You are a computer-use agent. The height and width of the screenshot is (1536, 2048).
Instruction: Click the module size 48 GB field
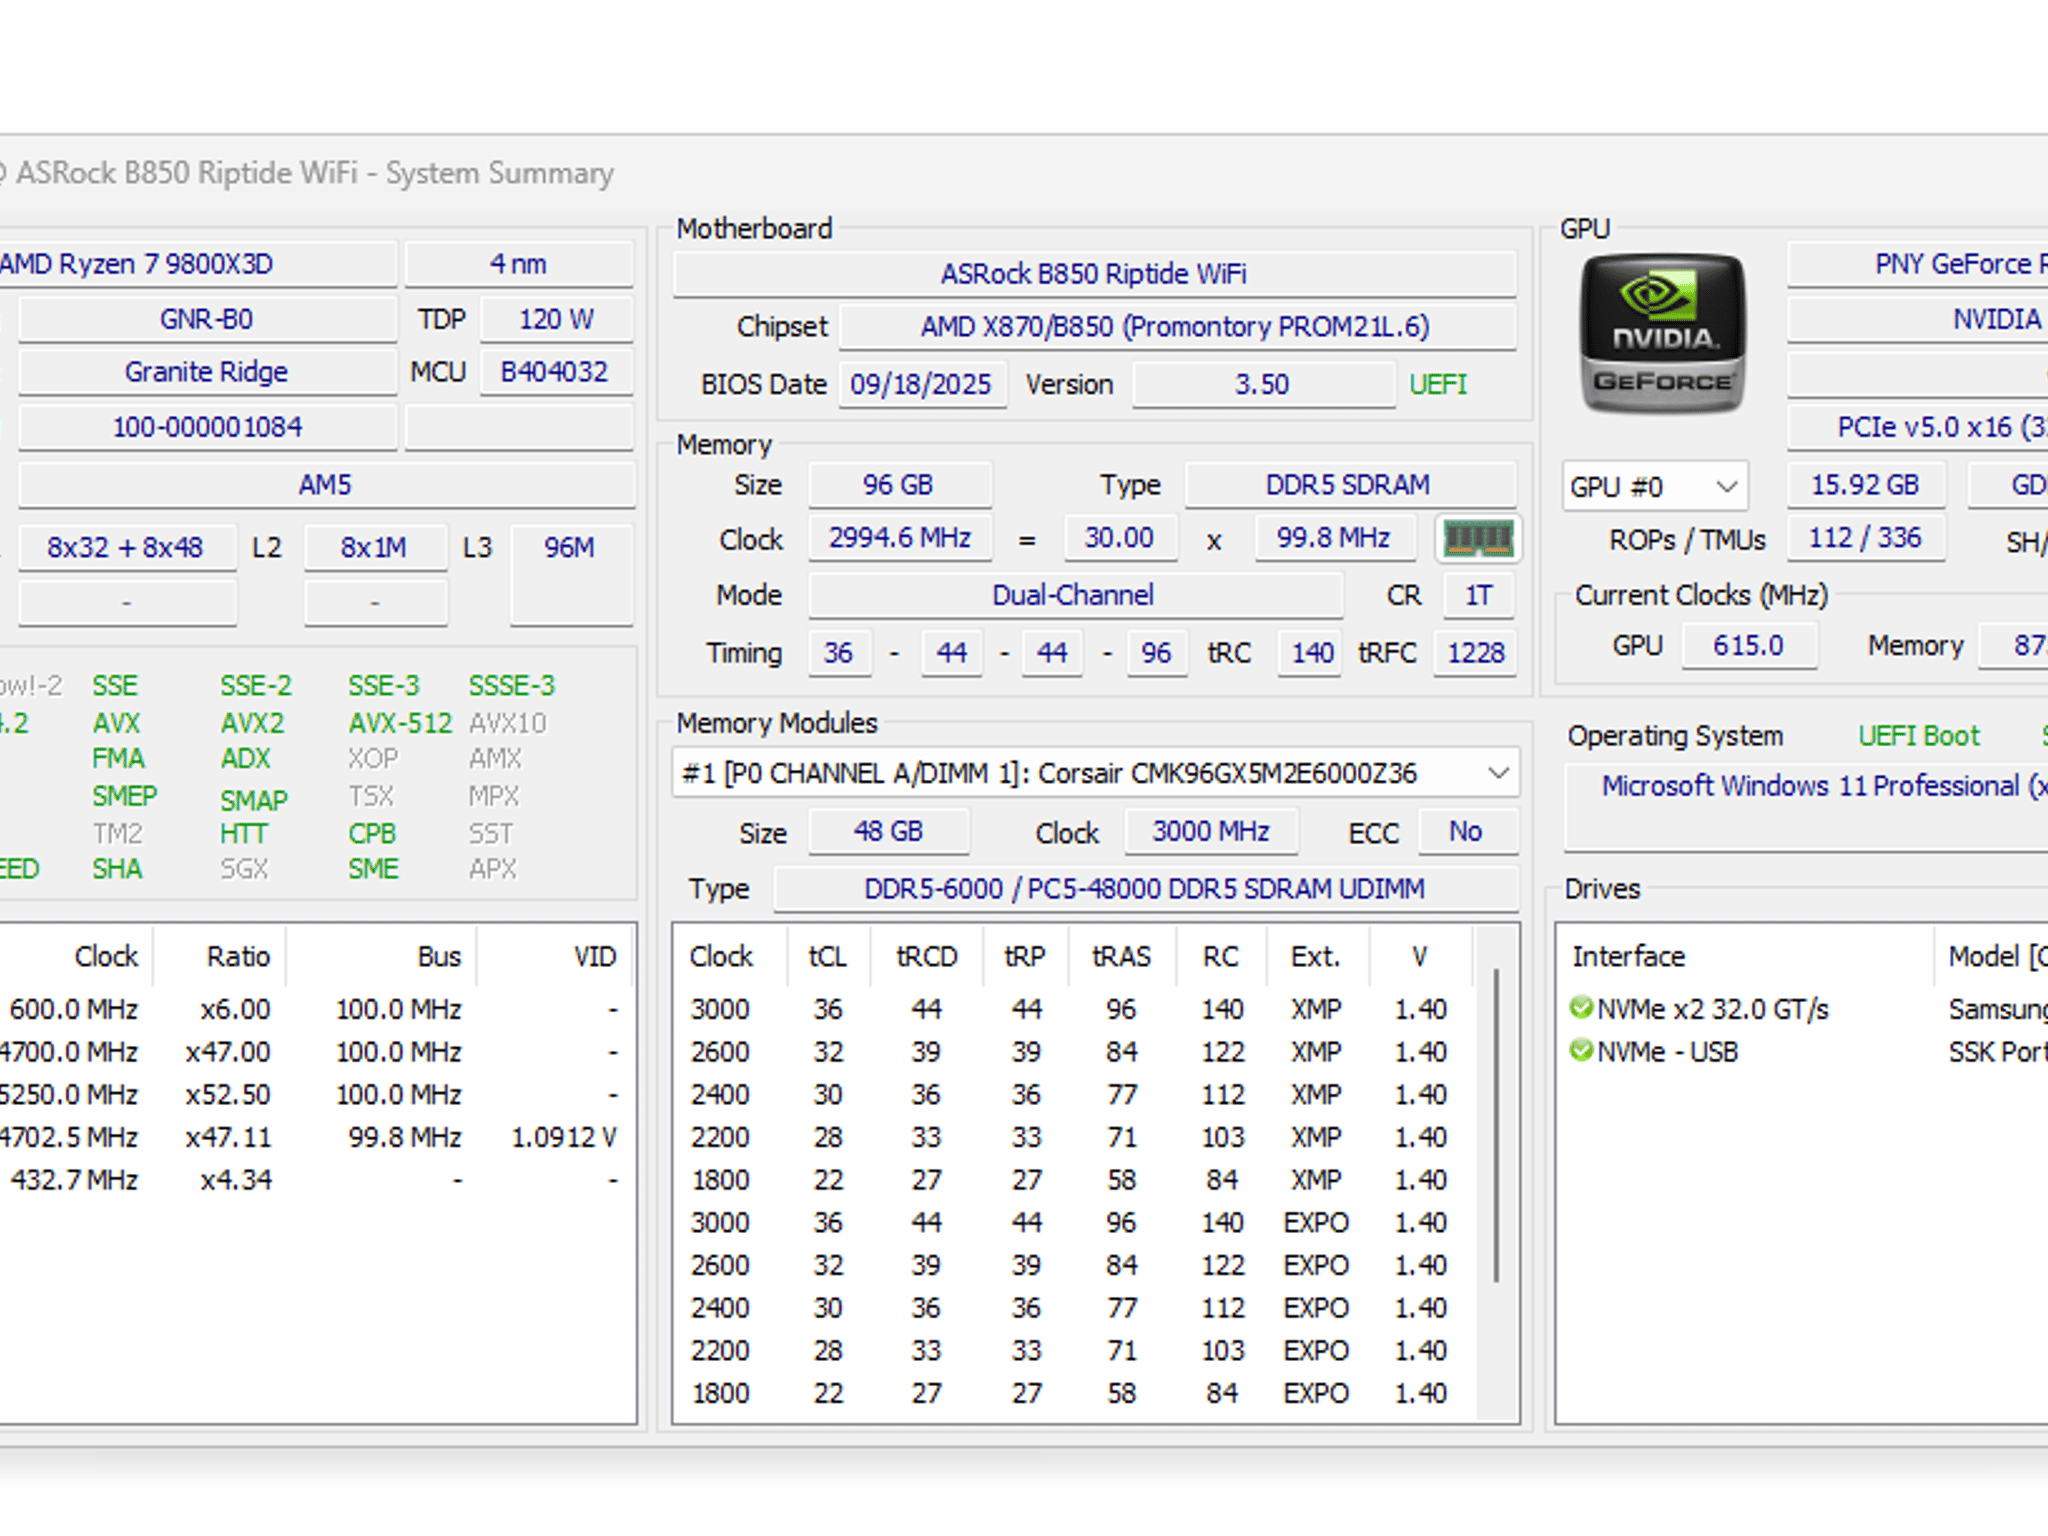(x=888, y=832)
